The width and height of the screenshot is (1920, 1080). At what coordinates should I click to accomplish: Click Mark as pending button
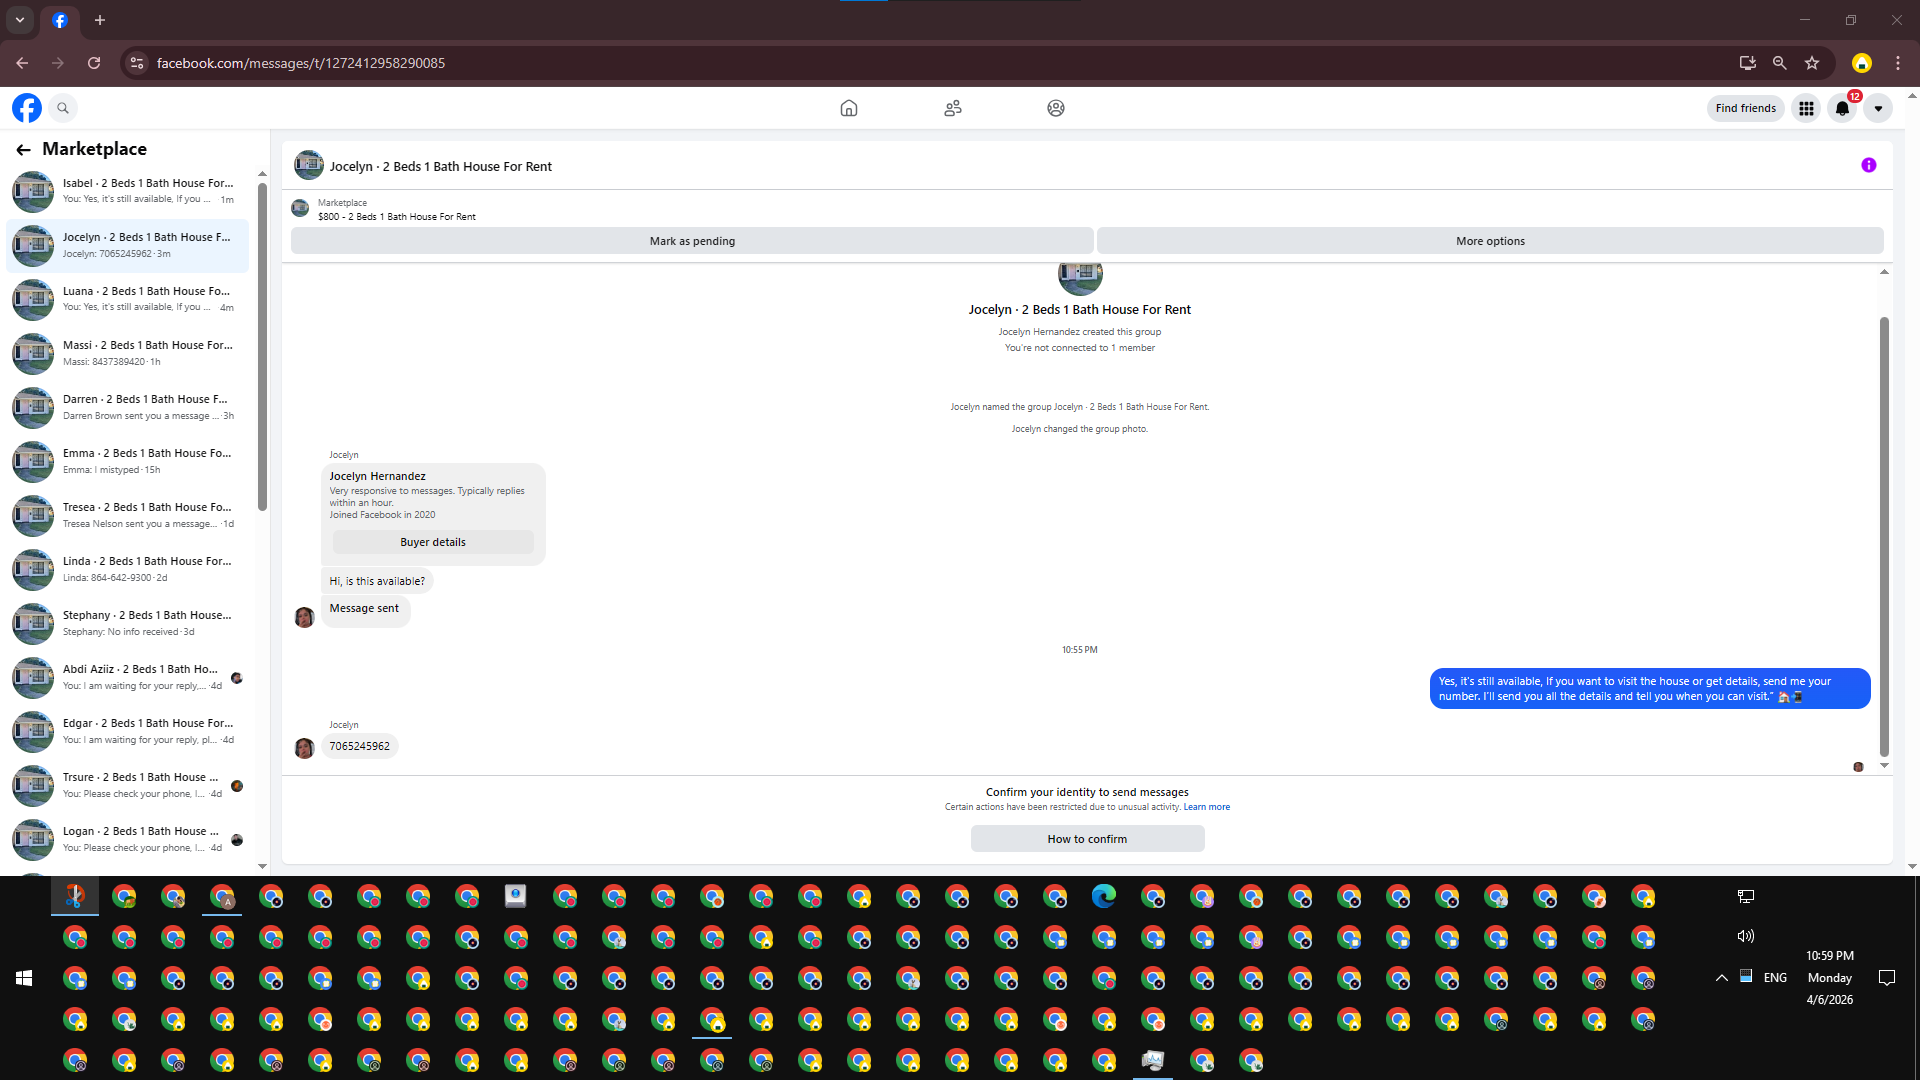[x=692, y=241]
